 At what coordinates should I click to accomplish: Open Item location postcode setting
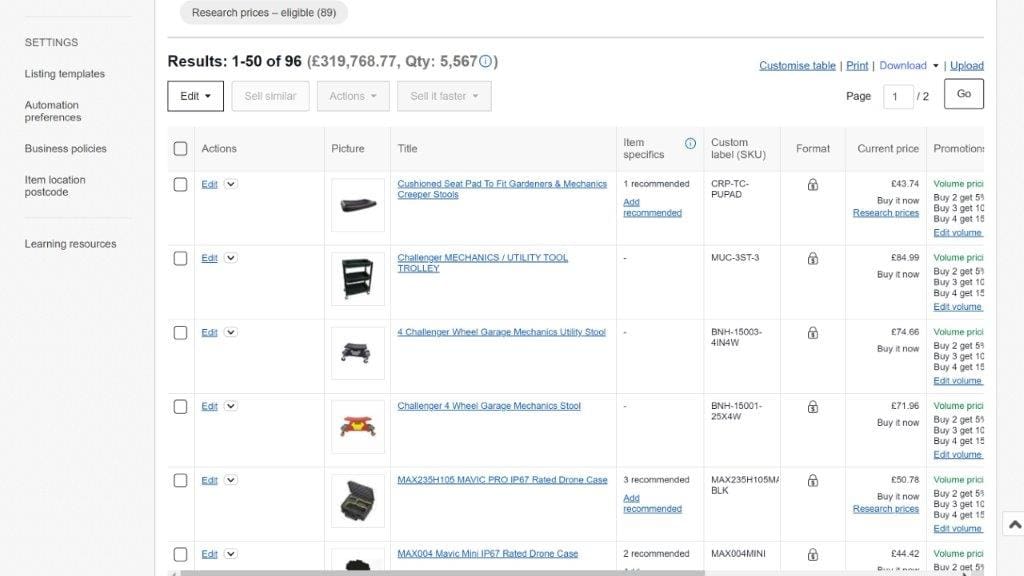pos(55,186)
